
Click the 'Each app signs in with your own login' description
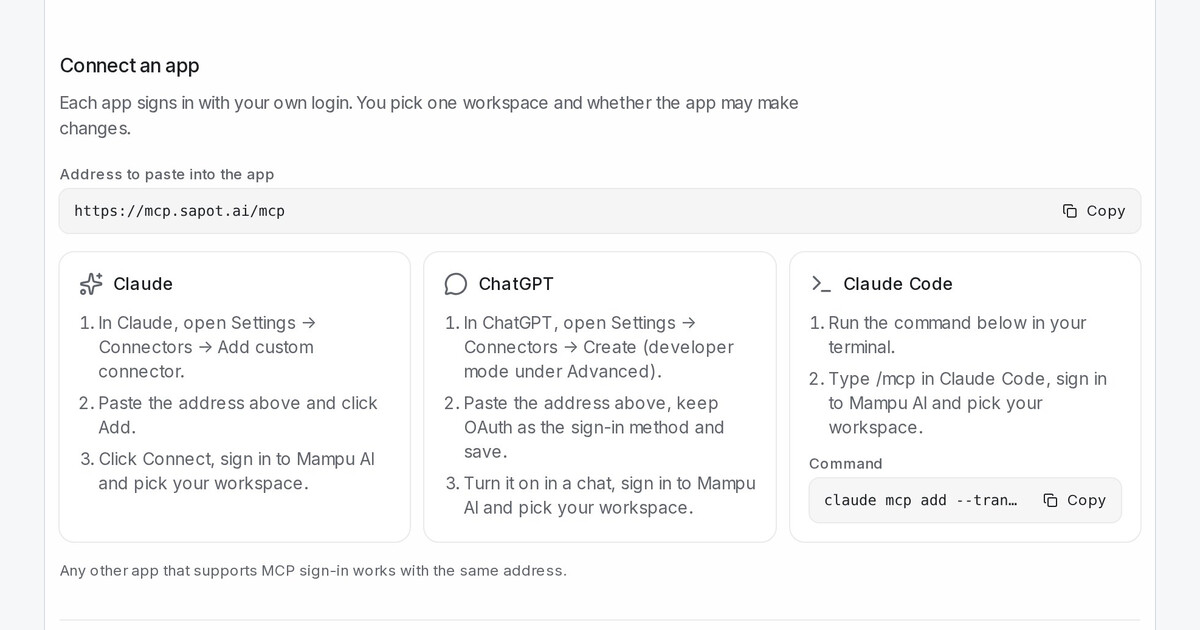[x=429, y=115]
